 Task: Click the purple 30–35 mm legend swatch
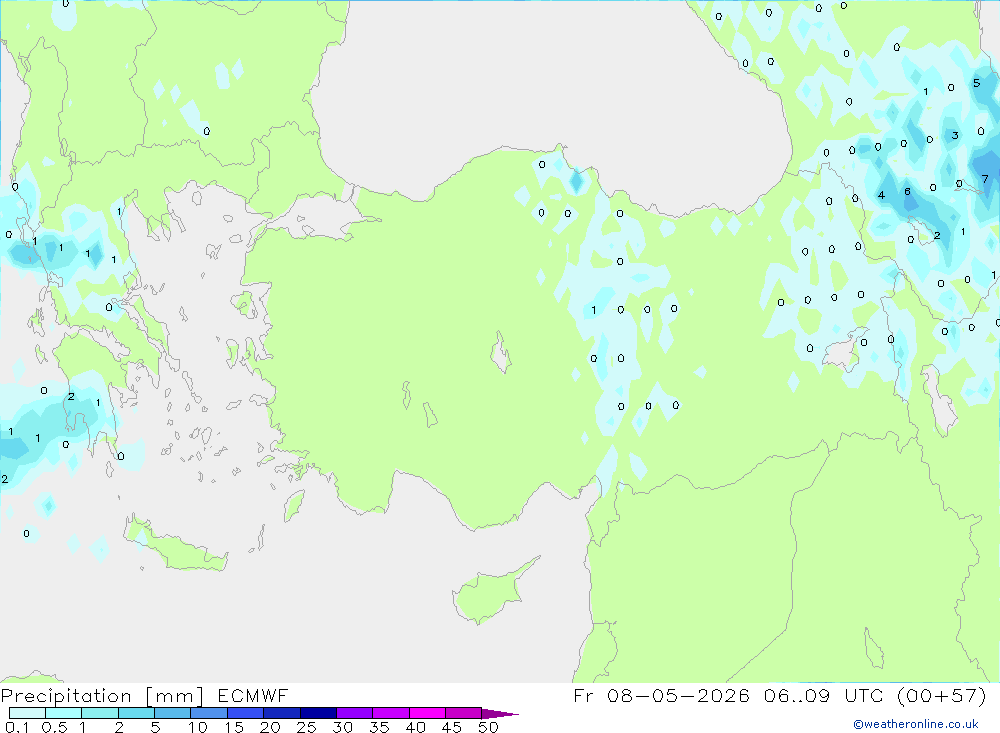pos(354,713)
